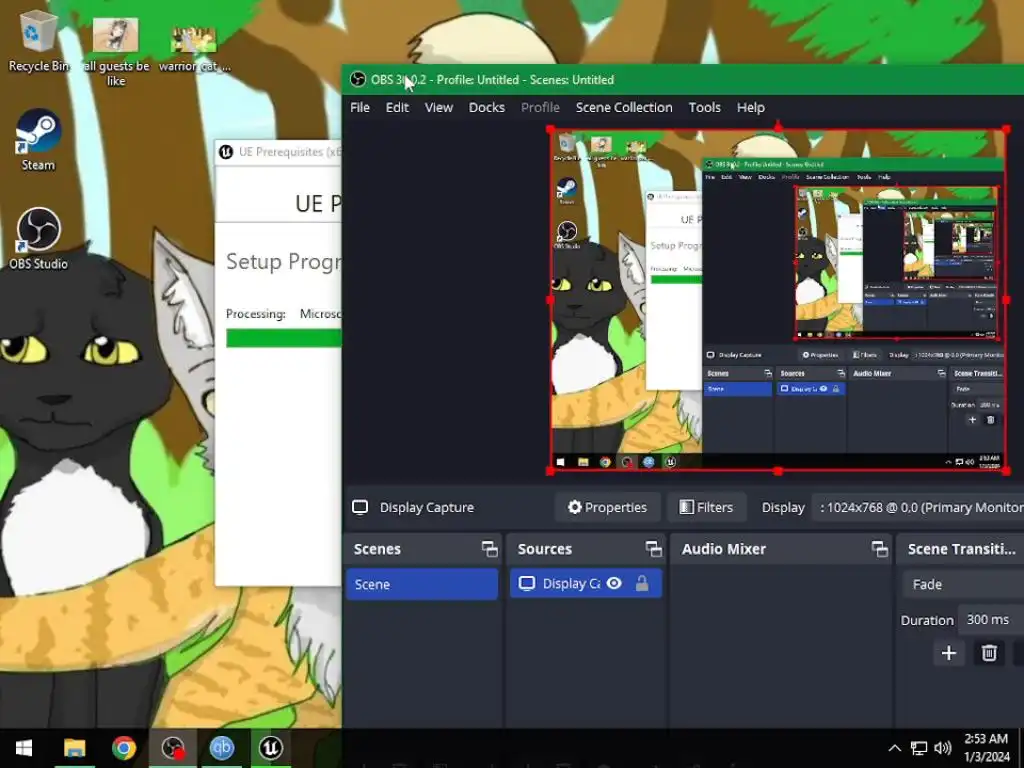Remove transition with the trash icon

[989, 653]
